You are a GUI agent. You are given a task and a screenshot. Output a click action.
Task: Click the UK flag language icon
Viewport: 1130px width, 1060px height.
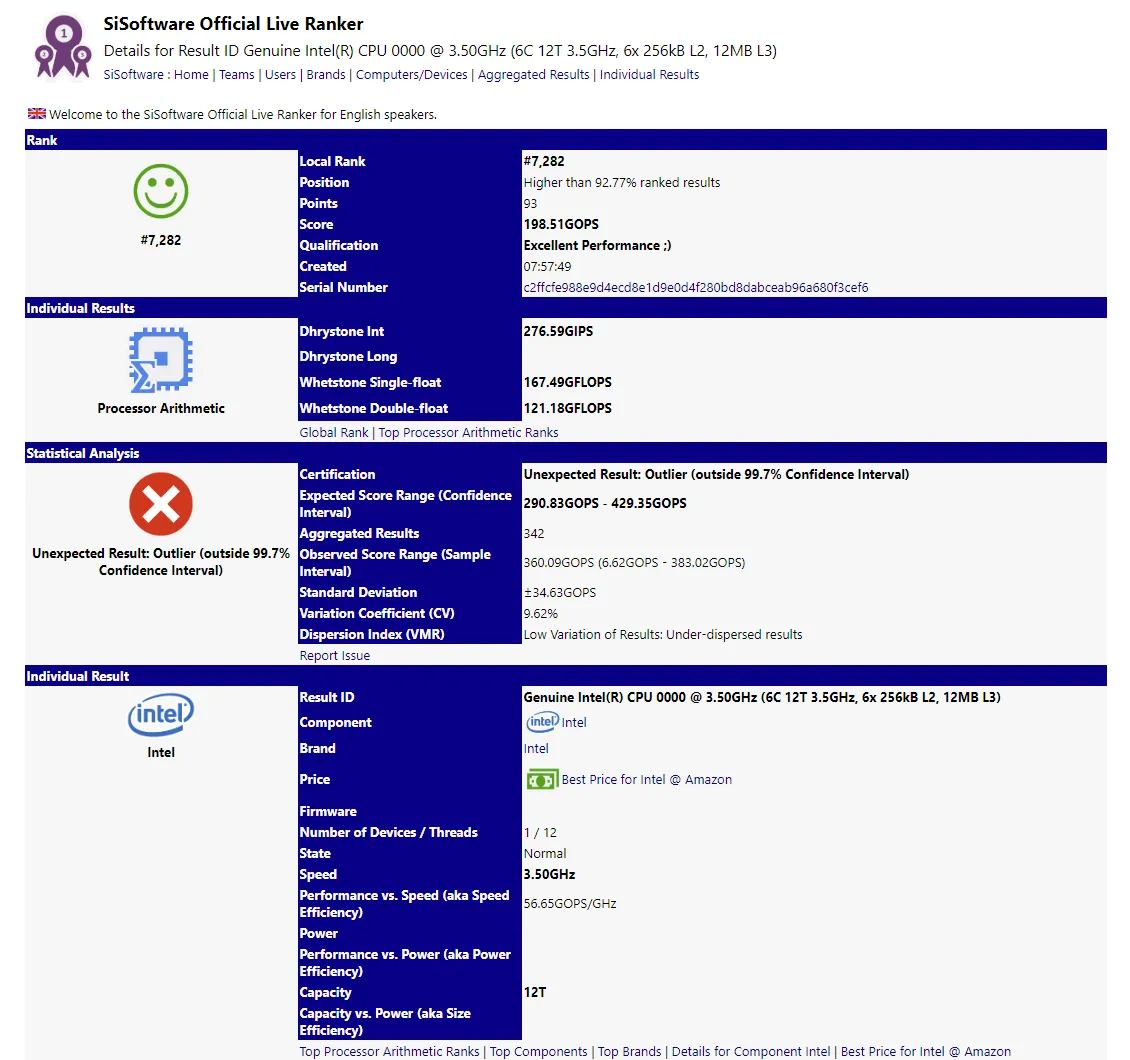[37, 114]
